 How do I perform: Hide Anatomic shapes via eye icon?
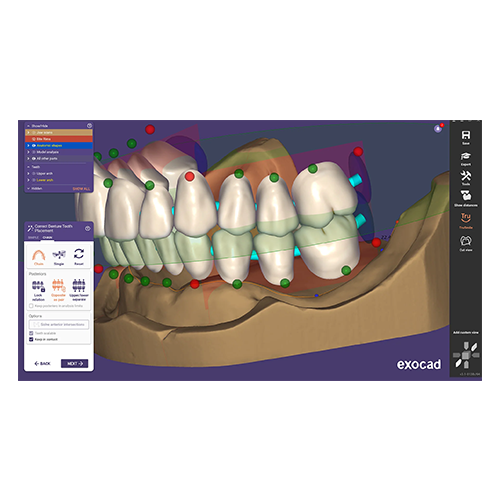click(34, 146)
